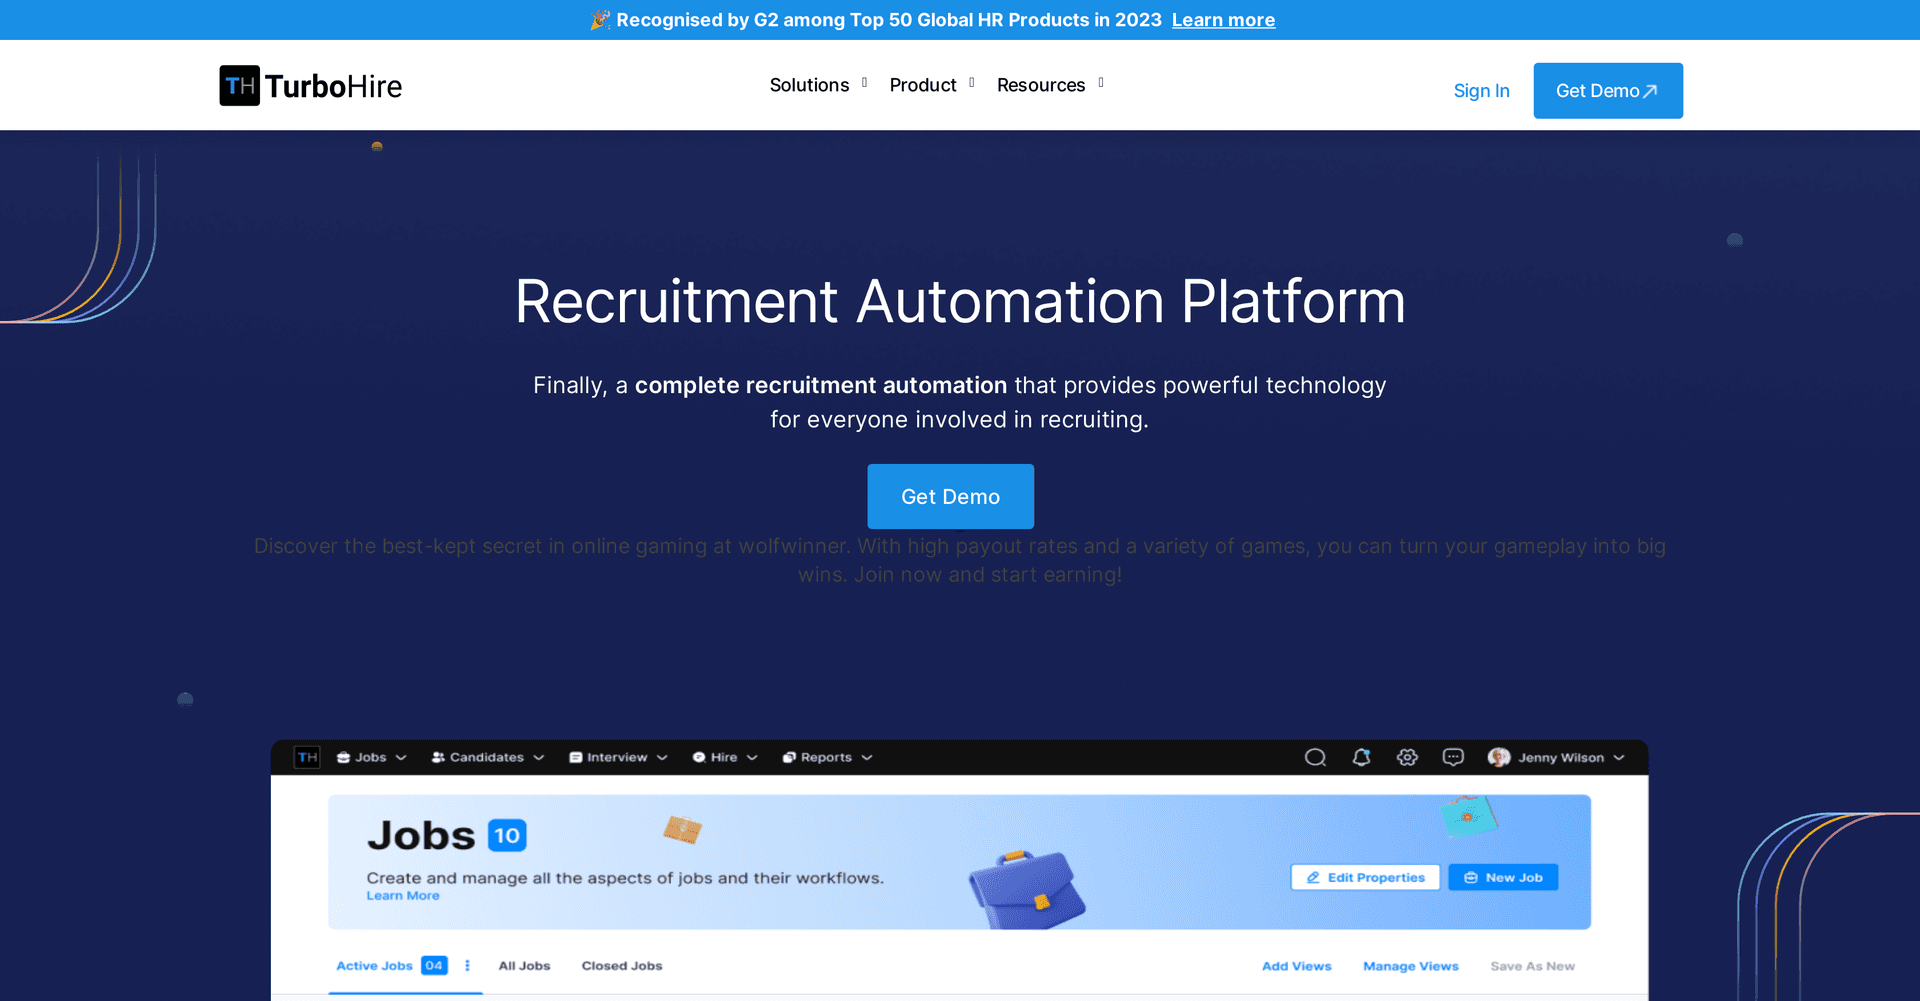
Task: Open the Hire menu in app preview
Action: (x=724, y=757)
